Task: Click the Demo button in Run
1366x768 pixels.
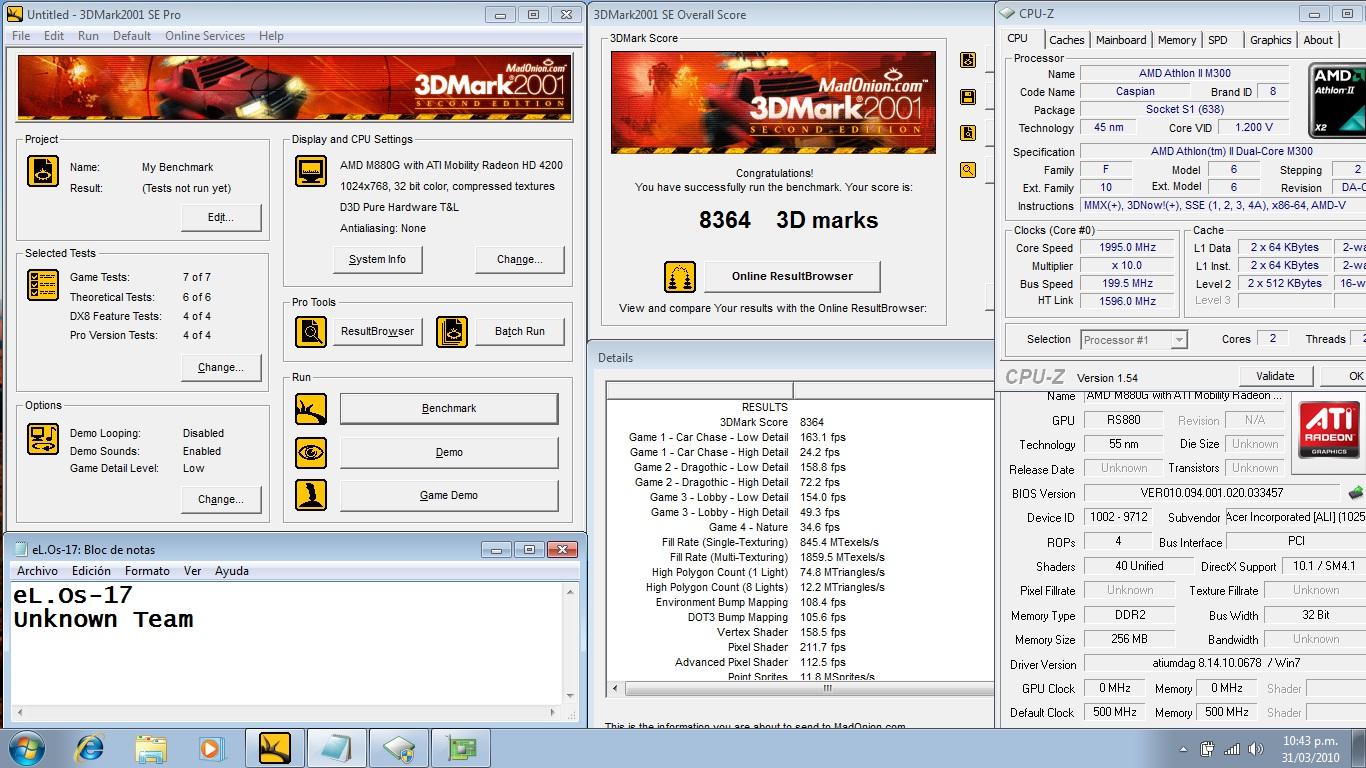Action: pyautogui.click(x=449, y=452)
